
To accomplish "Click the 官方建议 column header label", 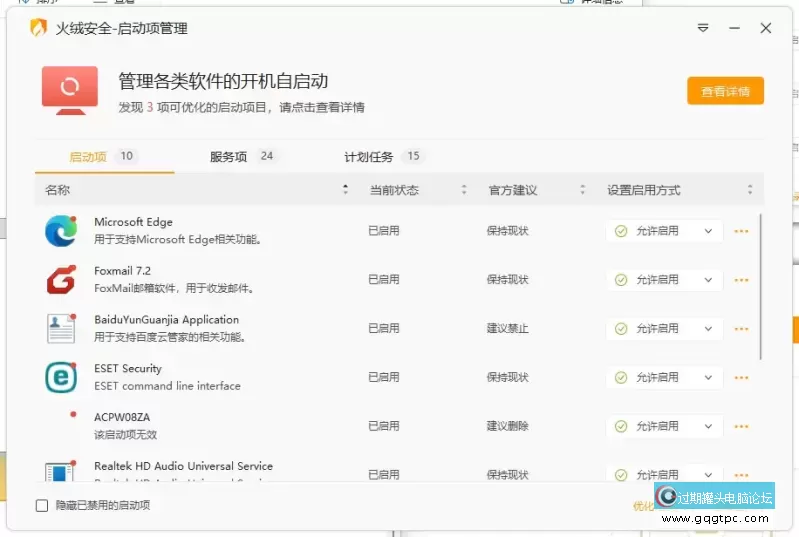I will coord(513,190).
